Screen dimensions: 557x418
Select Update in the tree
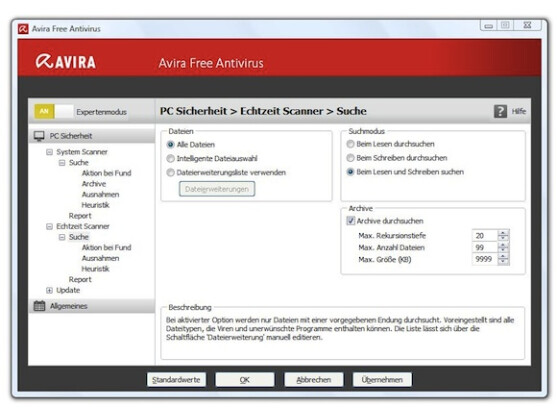68,290
